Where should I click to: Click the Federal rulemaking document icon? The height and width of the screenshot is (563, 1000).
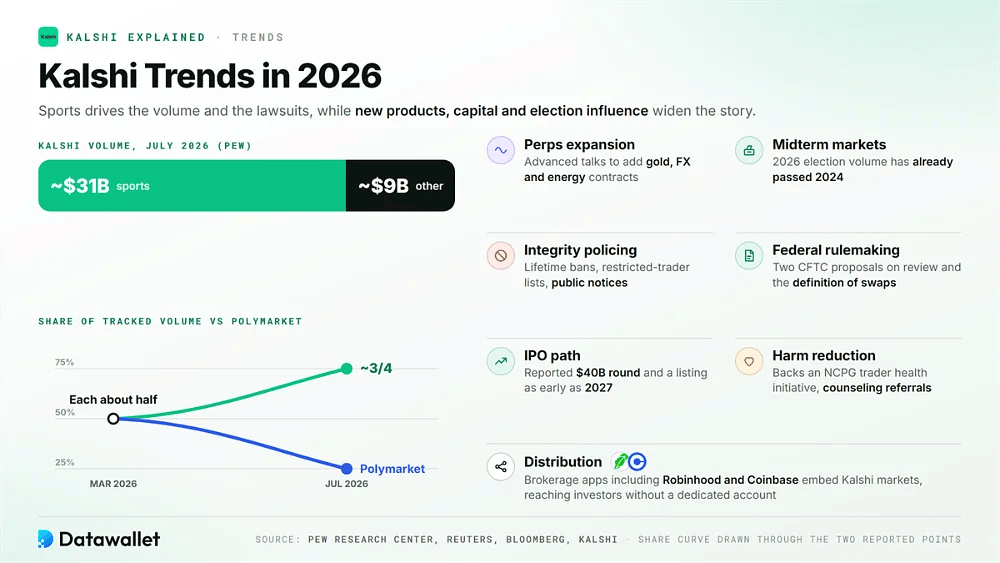[749, 256]
